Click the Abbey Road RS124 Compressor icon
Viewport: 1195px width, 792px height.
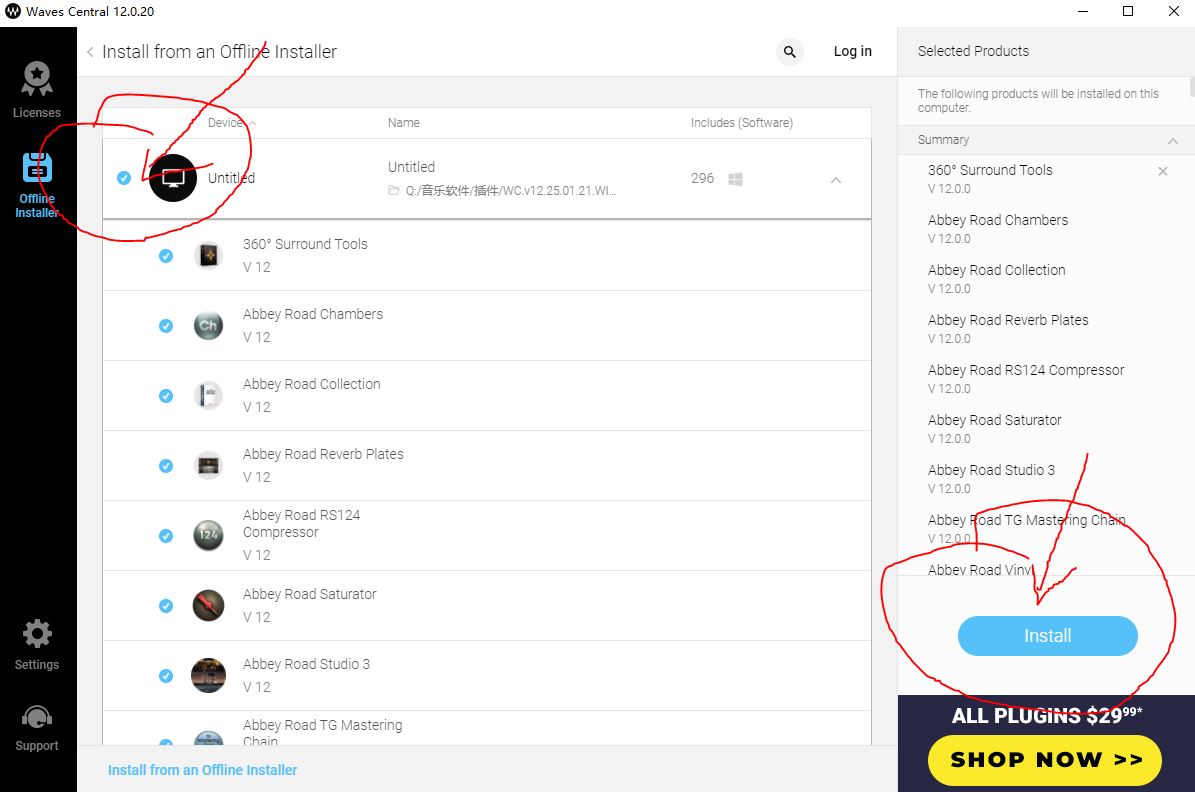pyautogui.click(x=208, y=535)
